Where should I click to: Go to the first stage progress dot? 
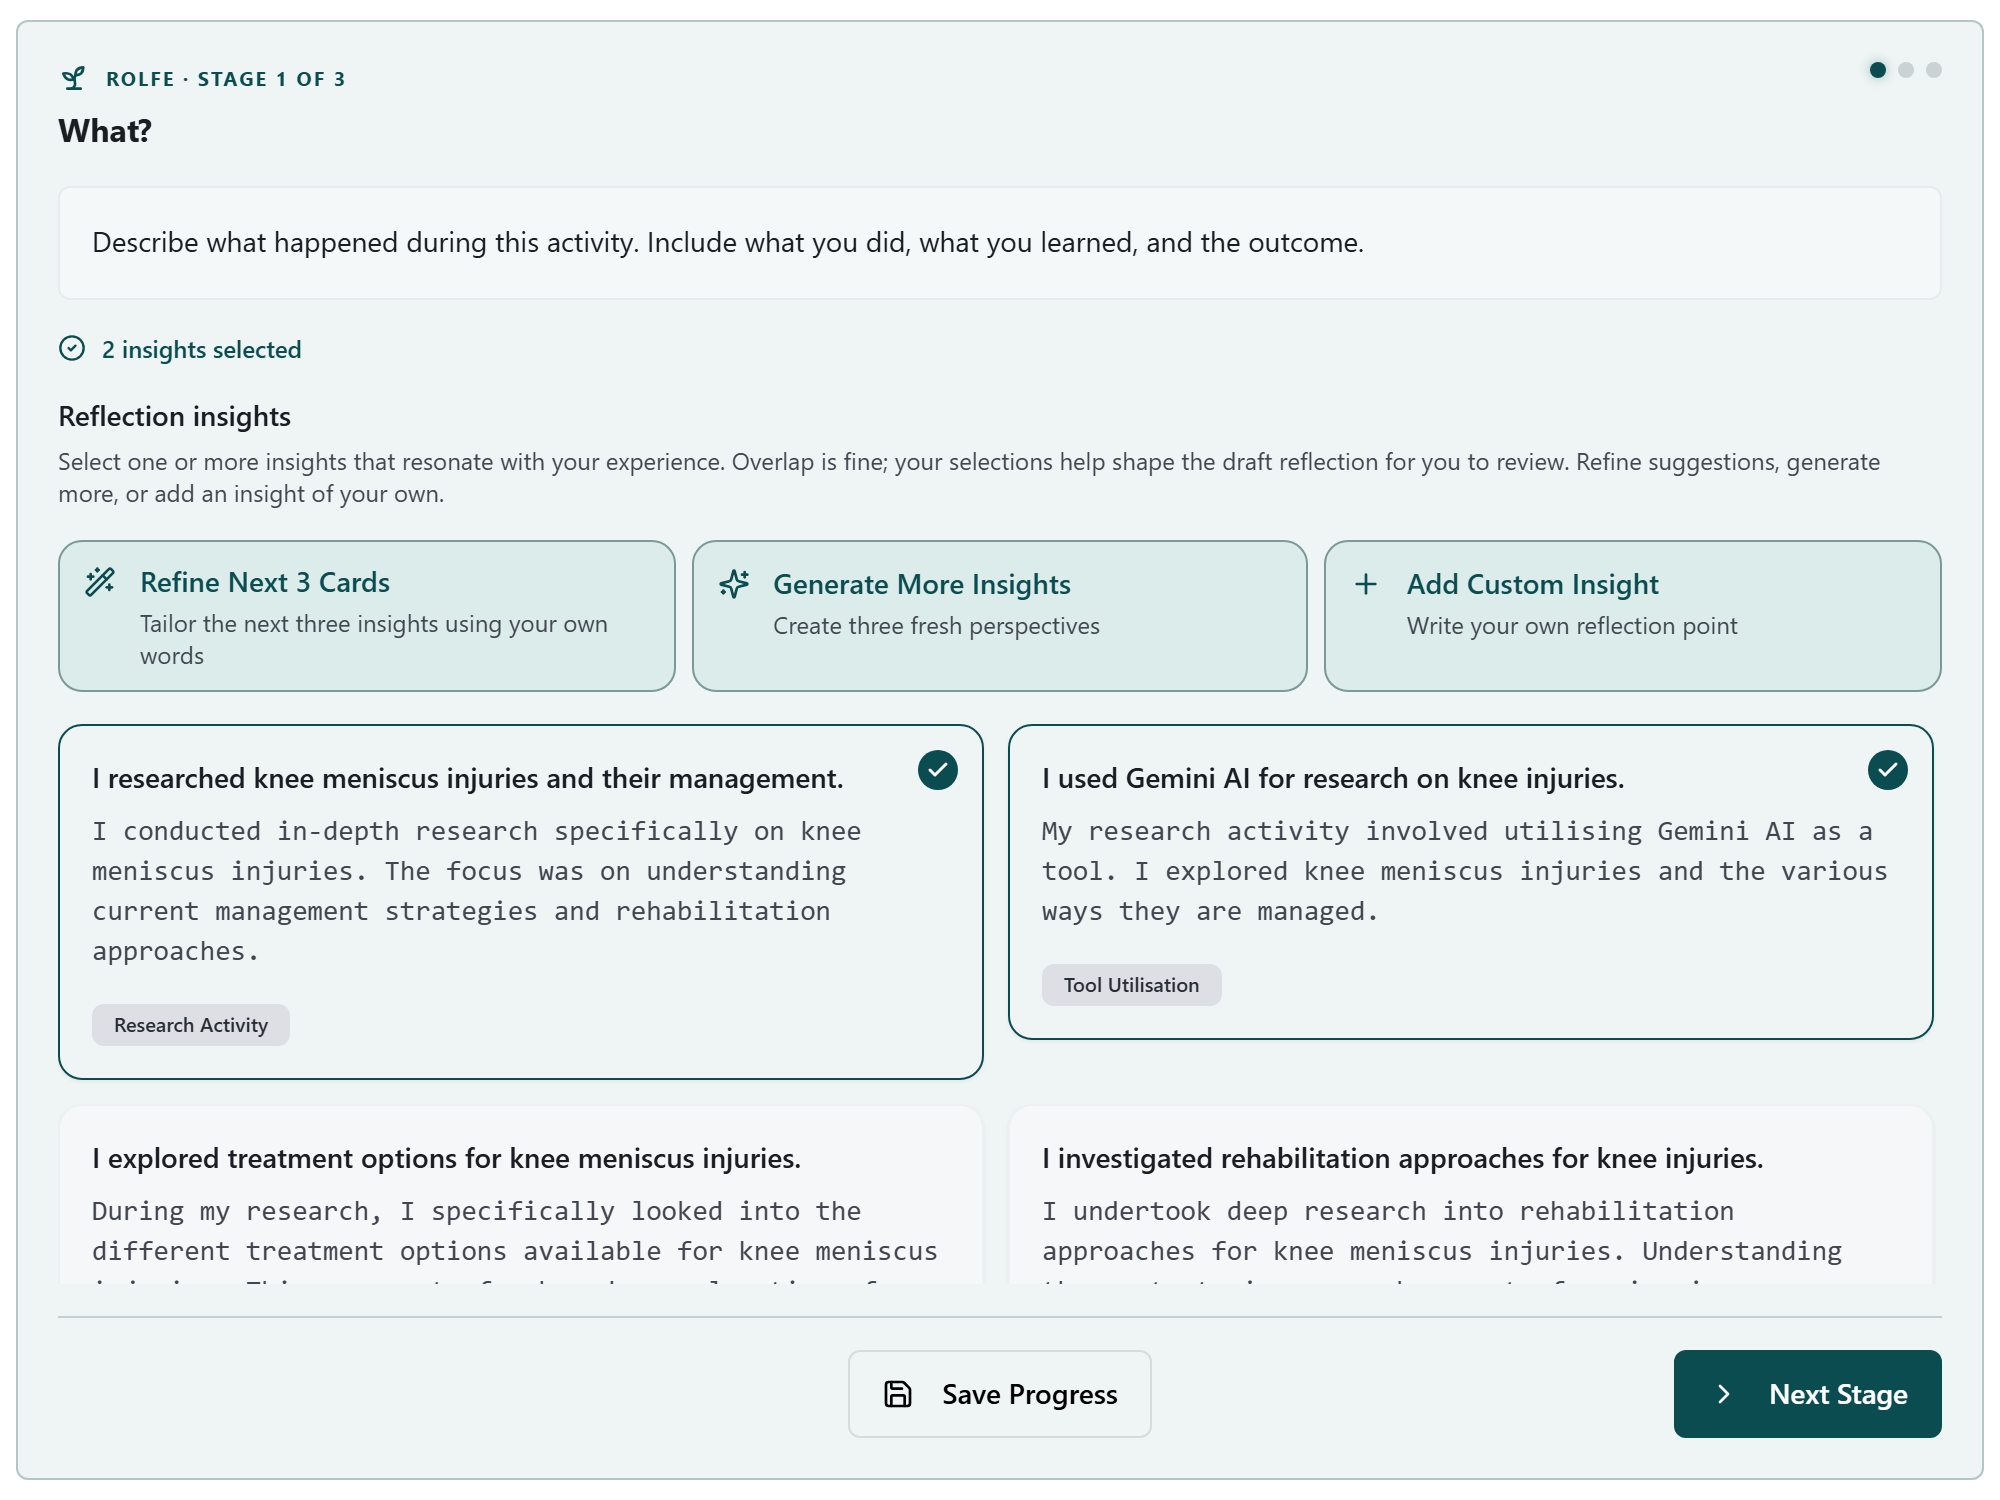(x=1878, y=70)
